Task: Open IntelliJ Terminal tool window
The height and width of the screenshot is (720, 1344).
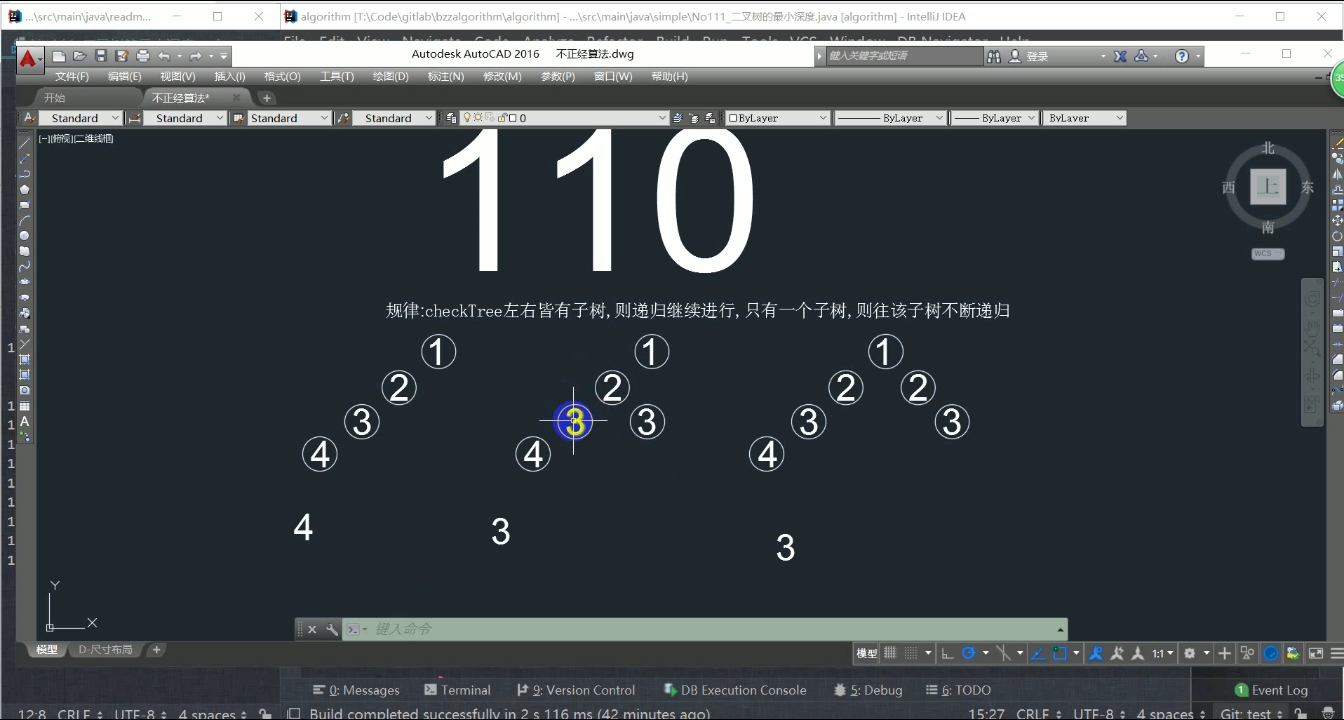Action: pos(457,690)
